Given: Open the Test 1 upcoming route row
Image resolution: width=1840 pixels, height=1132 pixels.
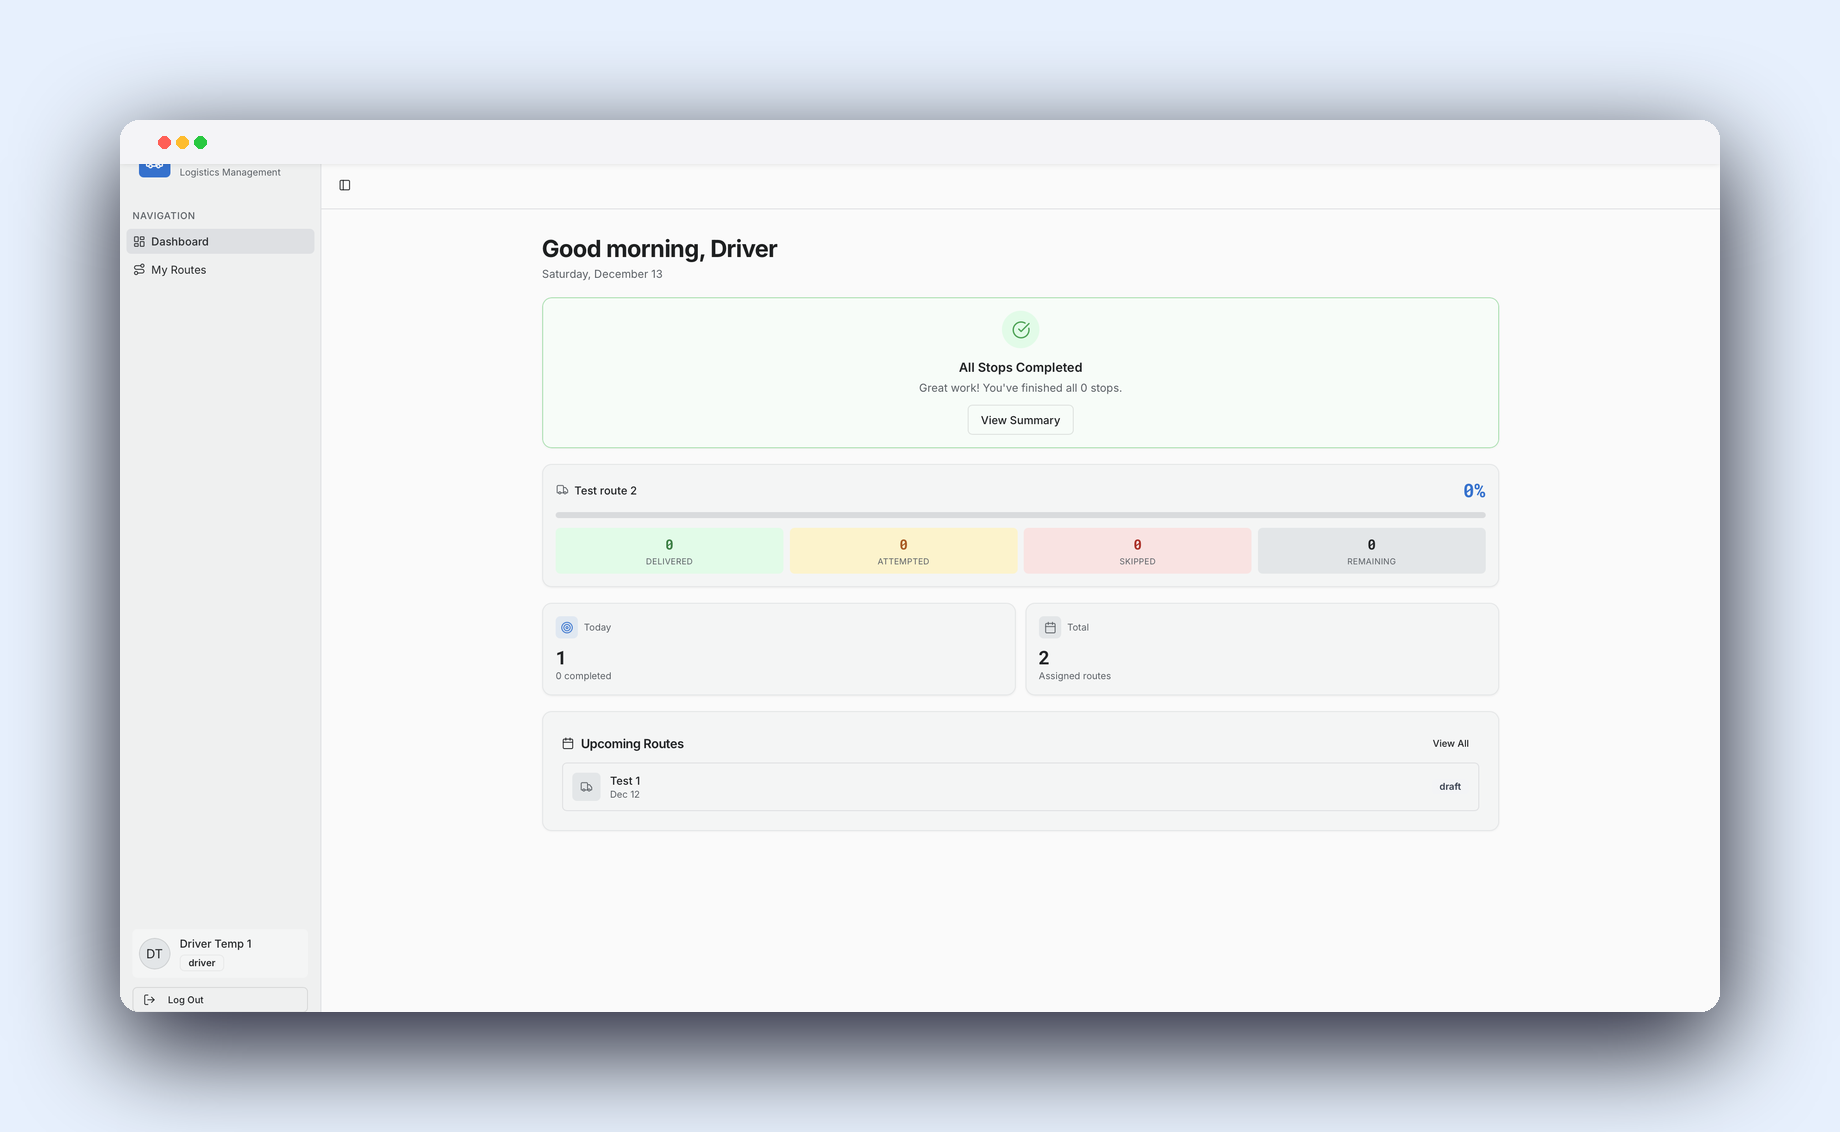Looking at the screenshot, I should (x=1020, y=787).
